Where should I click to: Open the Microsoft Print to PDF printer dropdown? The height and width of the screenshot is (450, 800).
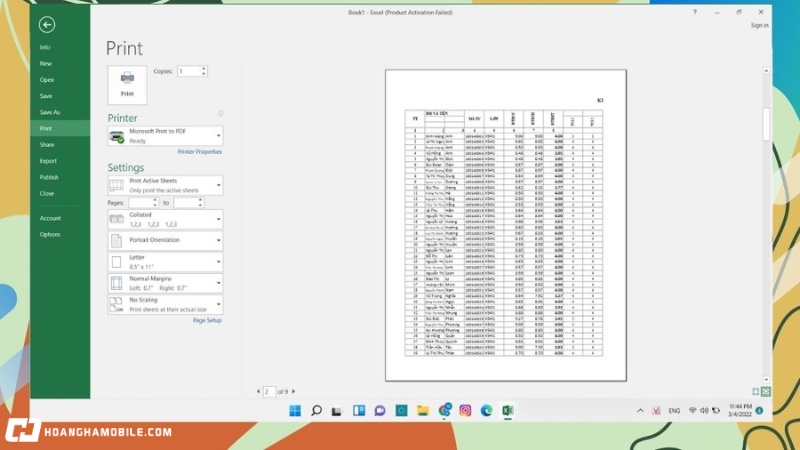pos(165,136)
